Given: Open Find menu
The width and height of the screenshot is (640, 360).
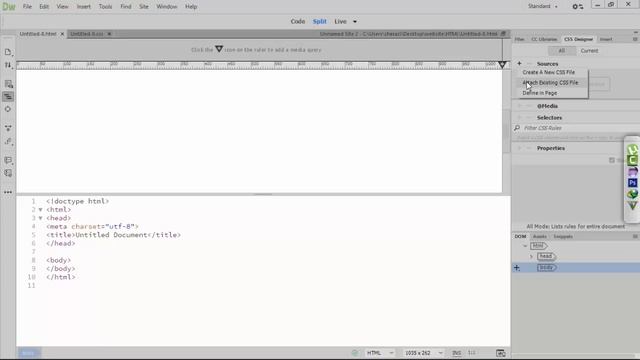Looking at the screenshot, I should point(126,7).
